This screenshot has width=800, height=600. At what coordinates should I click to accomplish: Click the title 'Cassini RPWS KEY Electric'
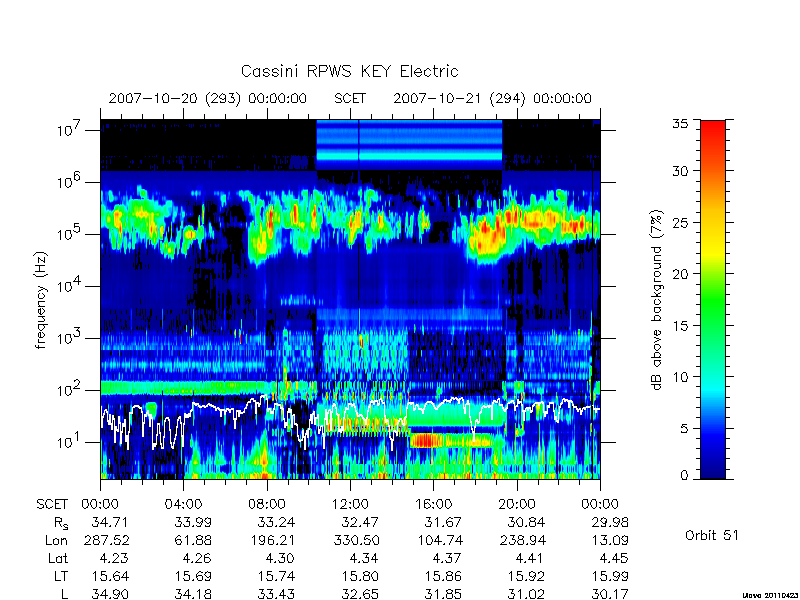click(x=349, y=71)
